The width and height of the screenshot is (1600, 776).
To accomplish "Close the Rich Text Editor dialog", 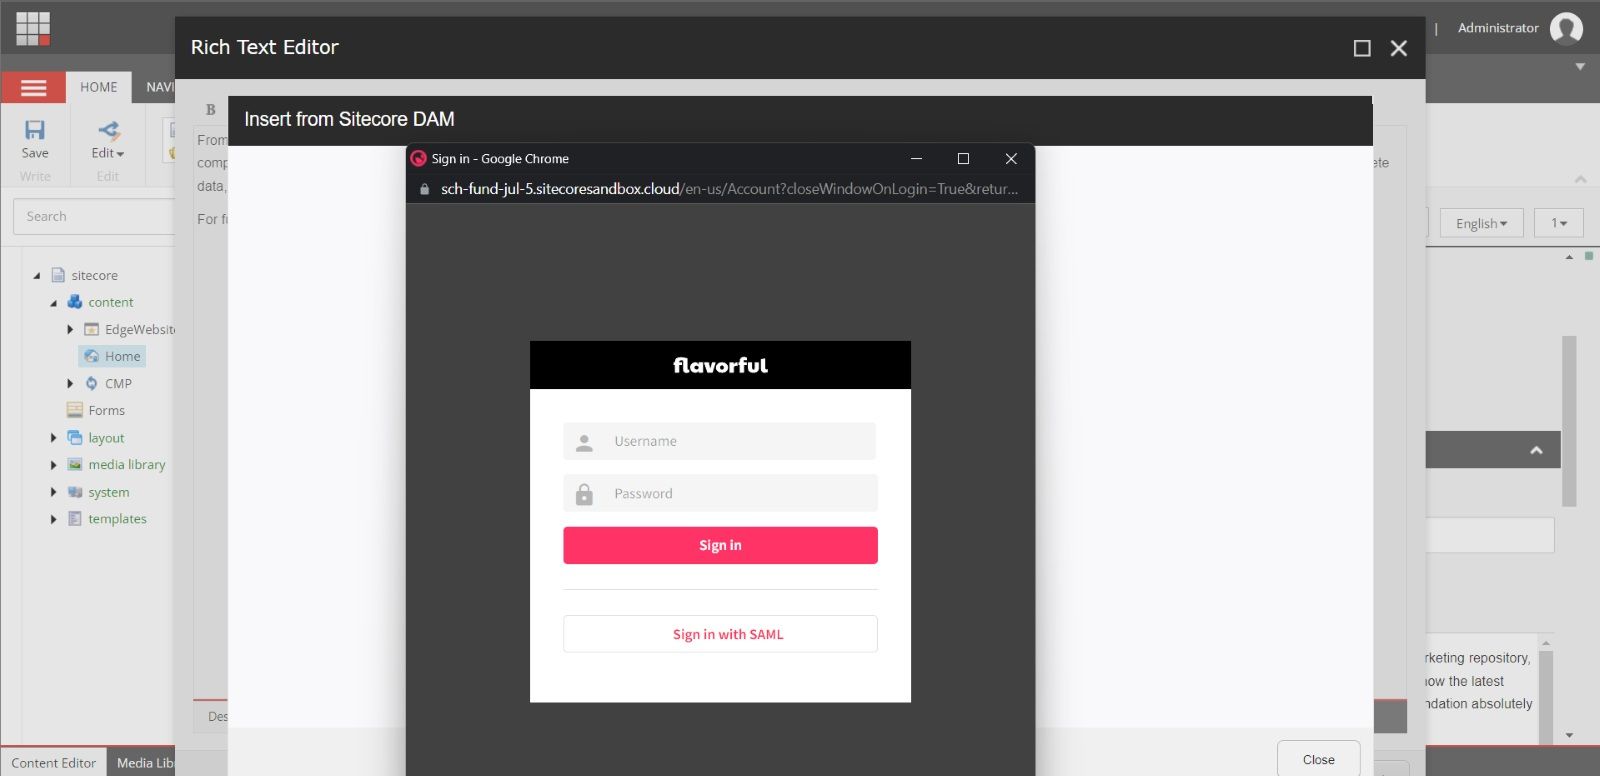I will point(1399,48).
